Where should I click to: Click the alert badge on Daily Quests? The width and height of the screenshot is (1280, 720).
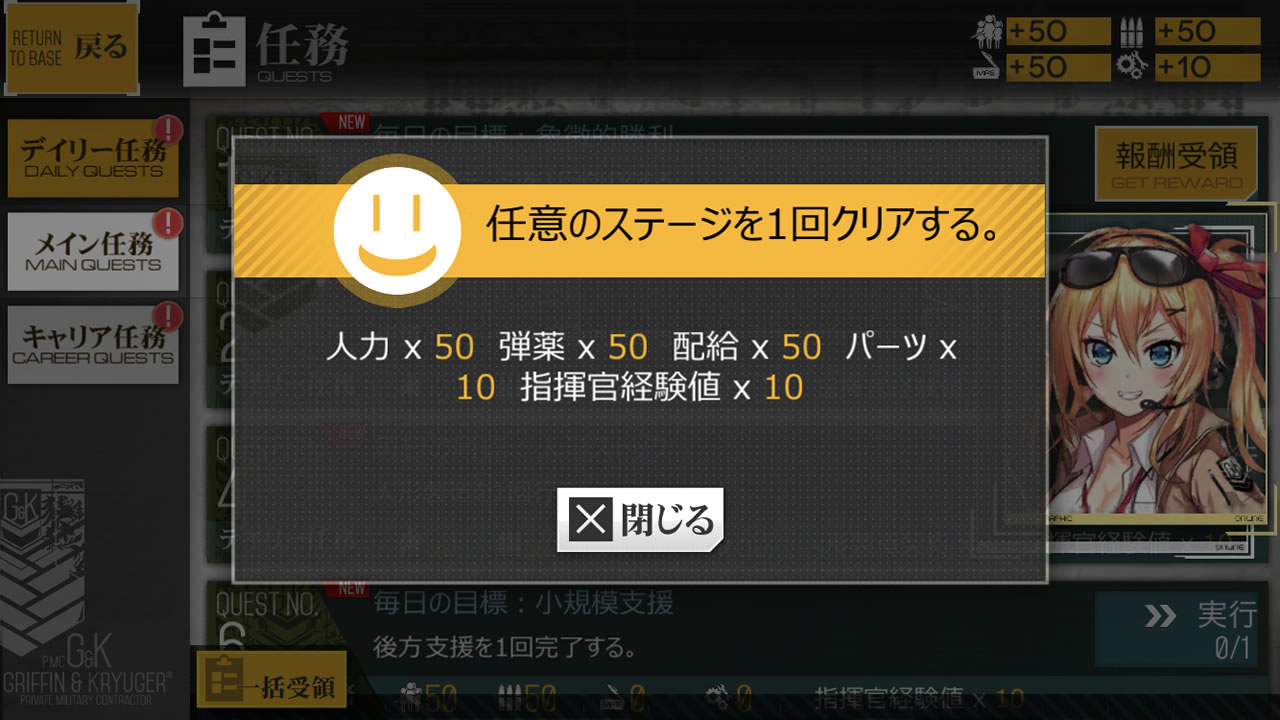point(168,130)
